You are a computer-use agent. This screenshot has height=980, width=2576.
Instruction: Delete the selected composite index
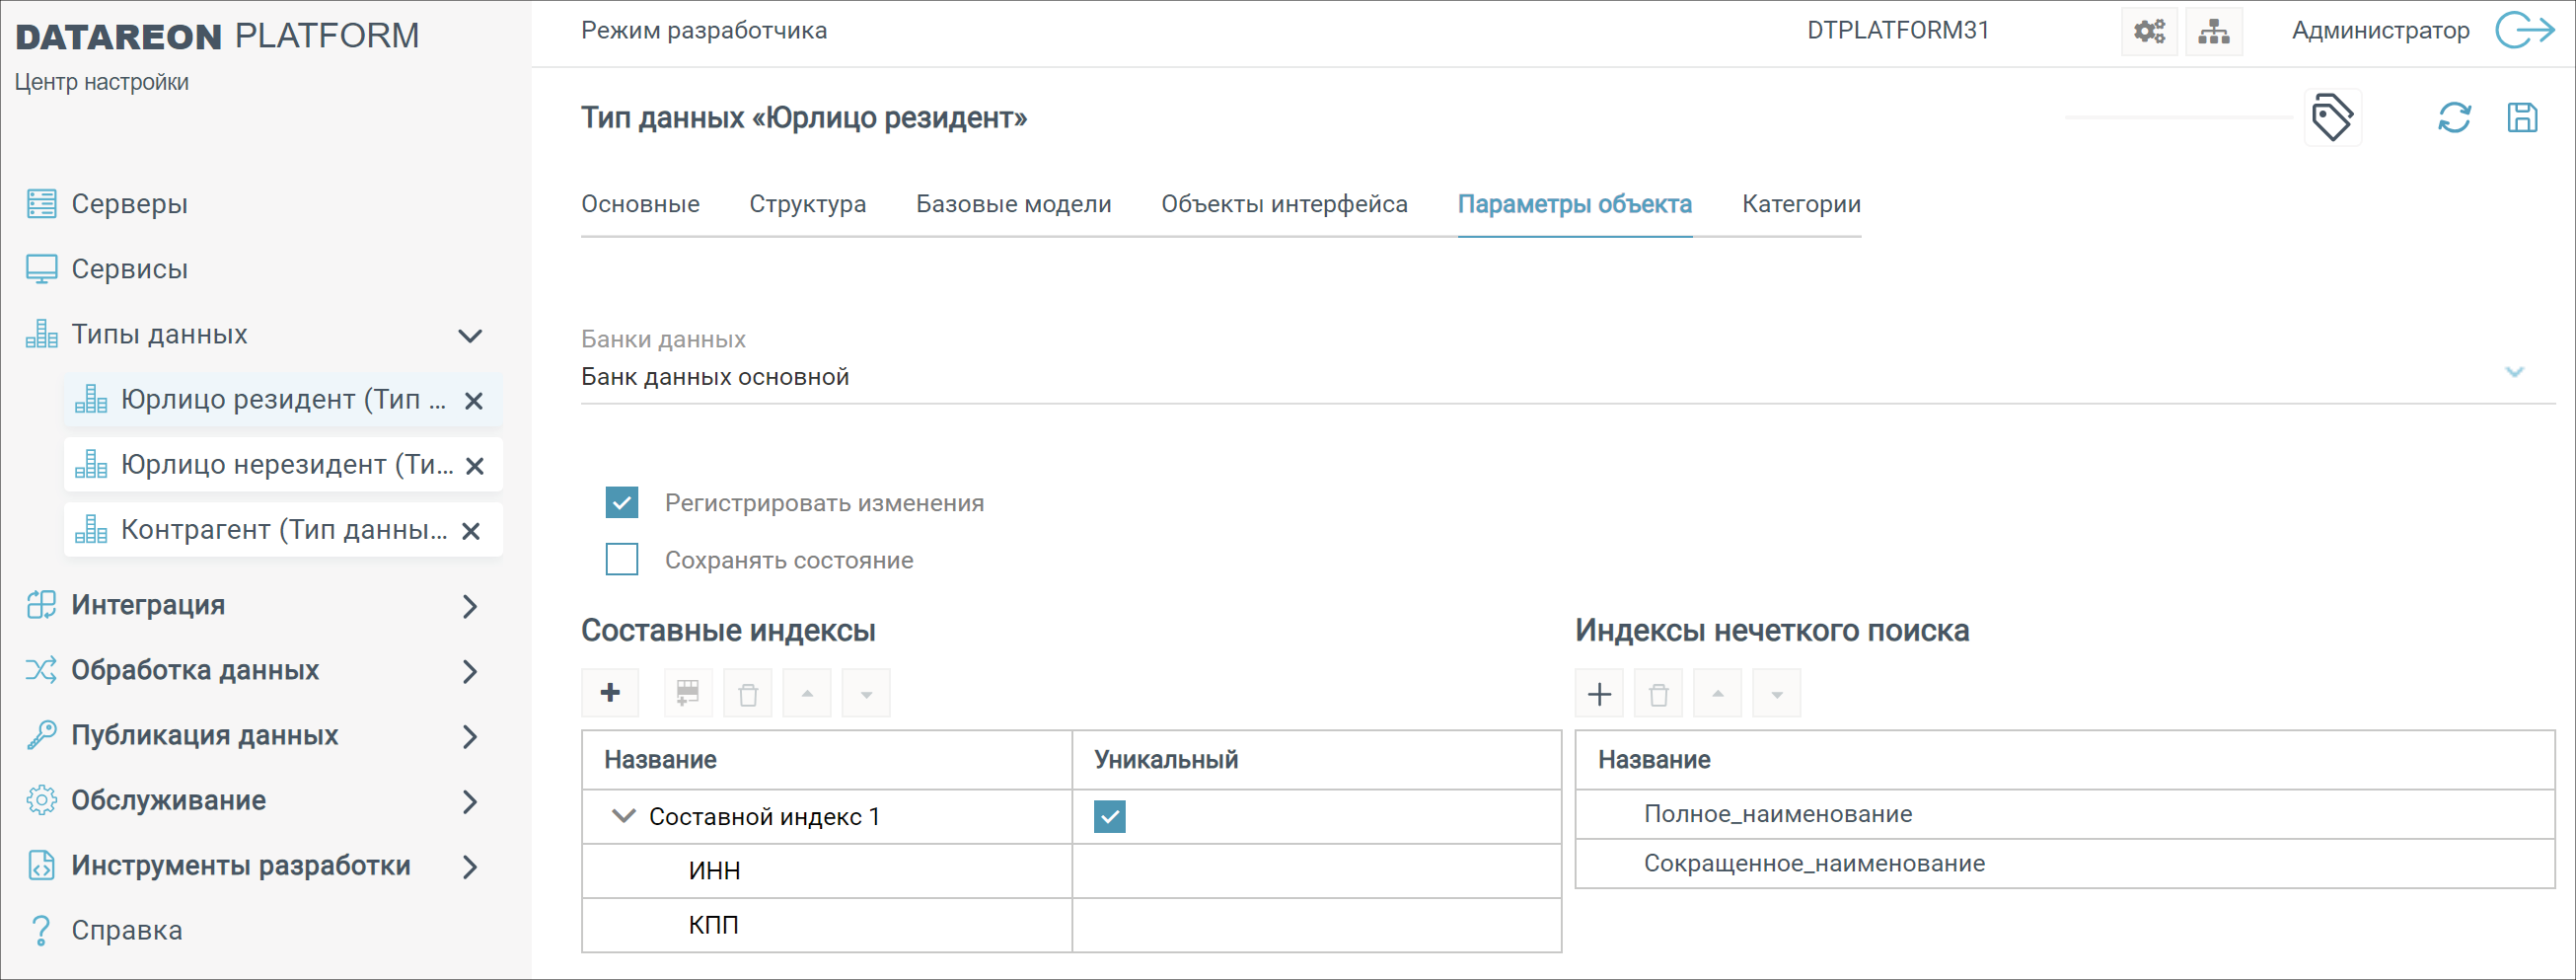point(748,692)
